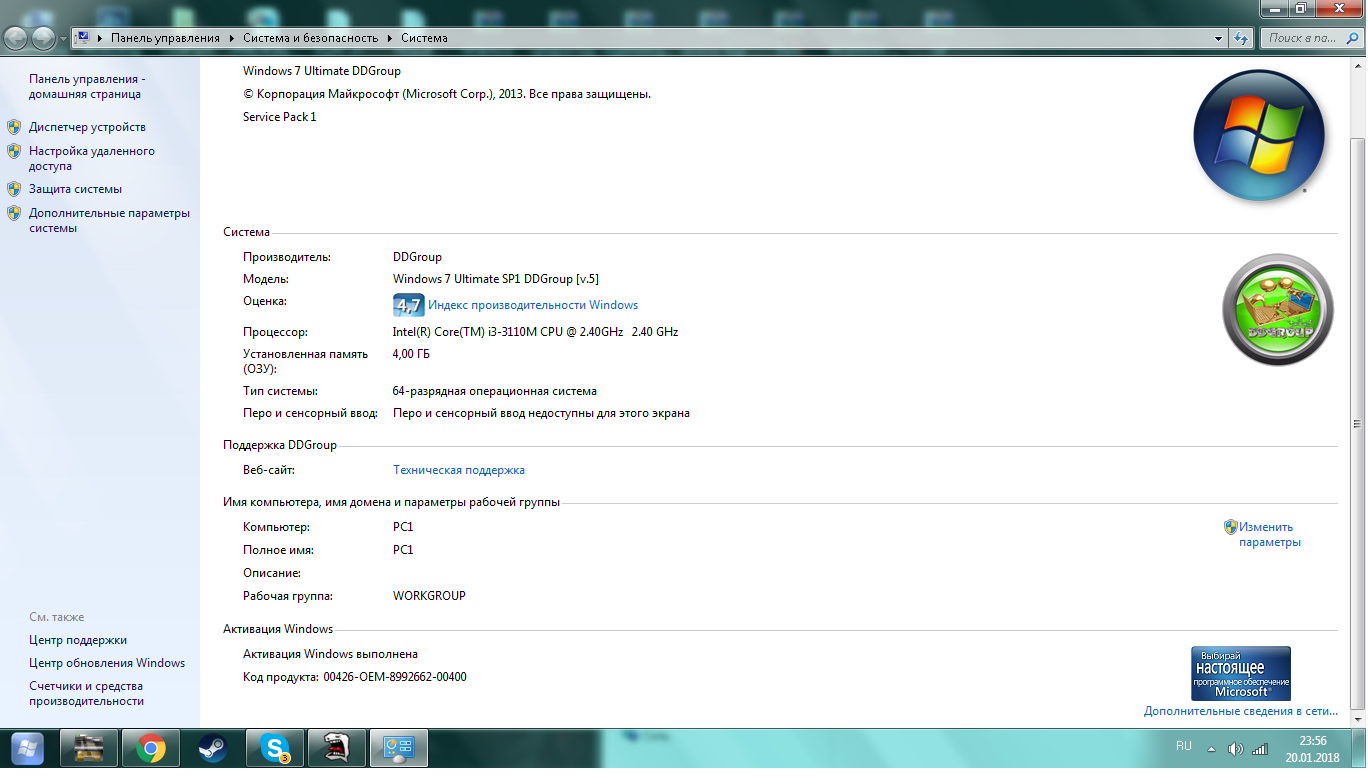Go to "Панель управления" in breadcrumb
1368x784 pixels.
(x=165, y=38)
